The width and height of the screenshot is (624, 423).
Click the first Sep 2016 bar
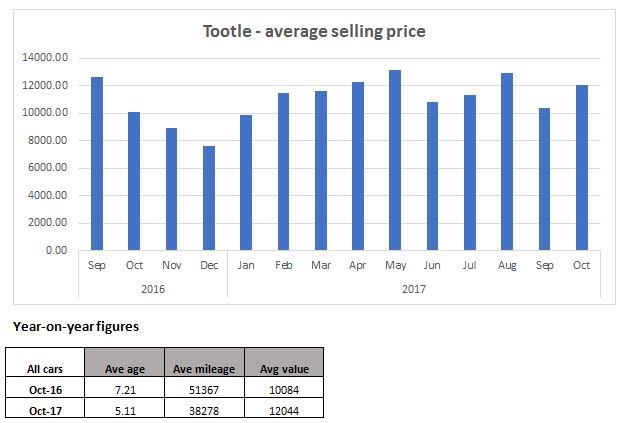[x=97, y=163]
